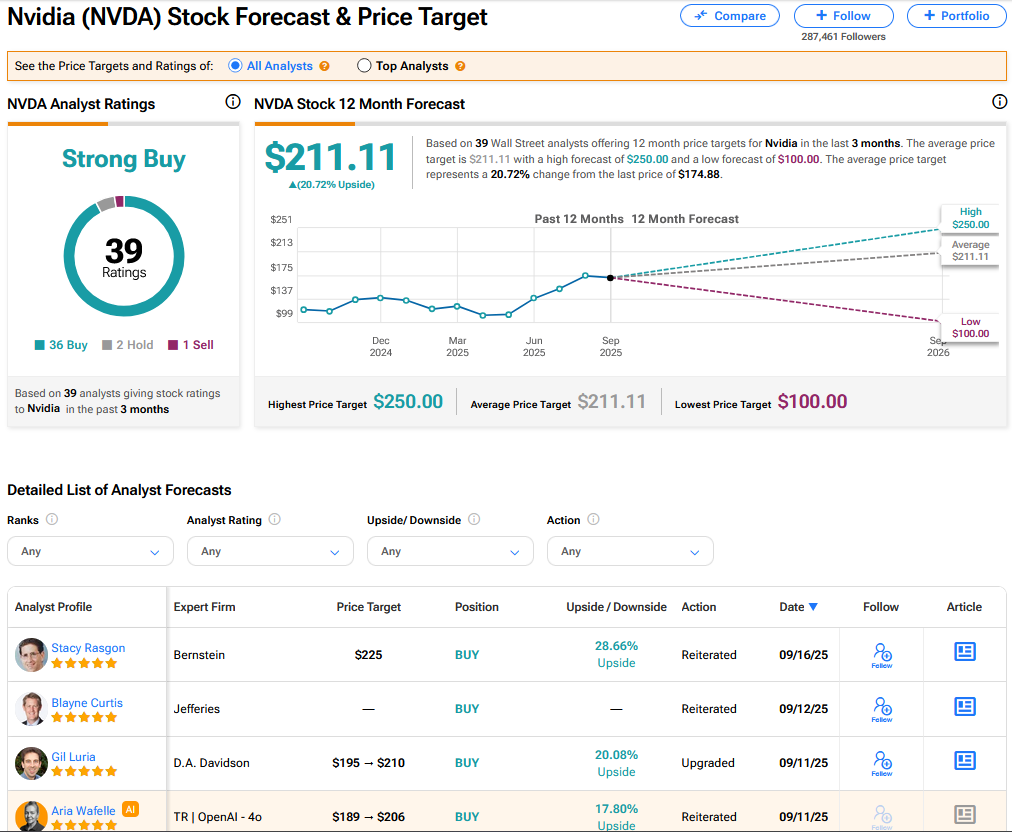Viewport: 1012px width, 832px height.
Task: Open article icon in Gil Luria row
Action: pos(964,761)
